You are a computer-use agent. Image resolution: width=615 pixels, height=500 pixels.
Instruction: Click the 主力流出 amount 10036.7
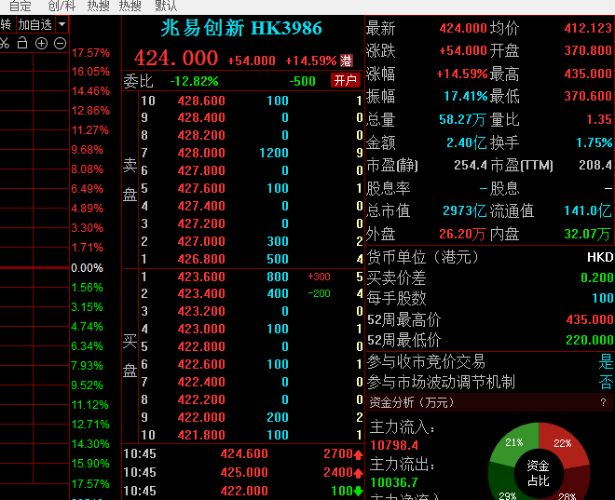point(394,482)
